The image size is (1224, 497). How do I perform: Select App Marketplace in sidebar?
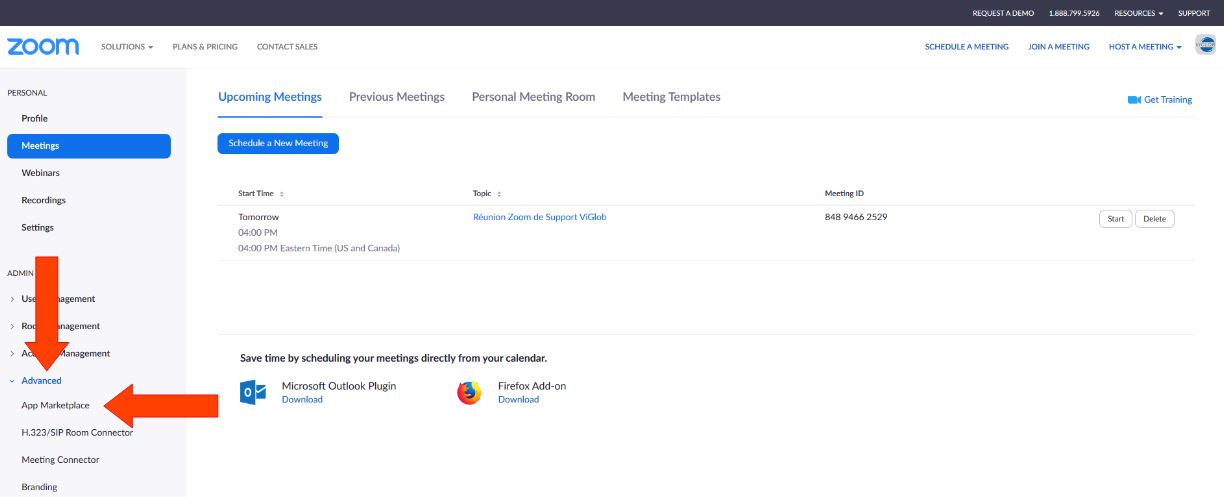click(x=56, y=405)
